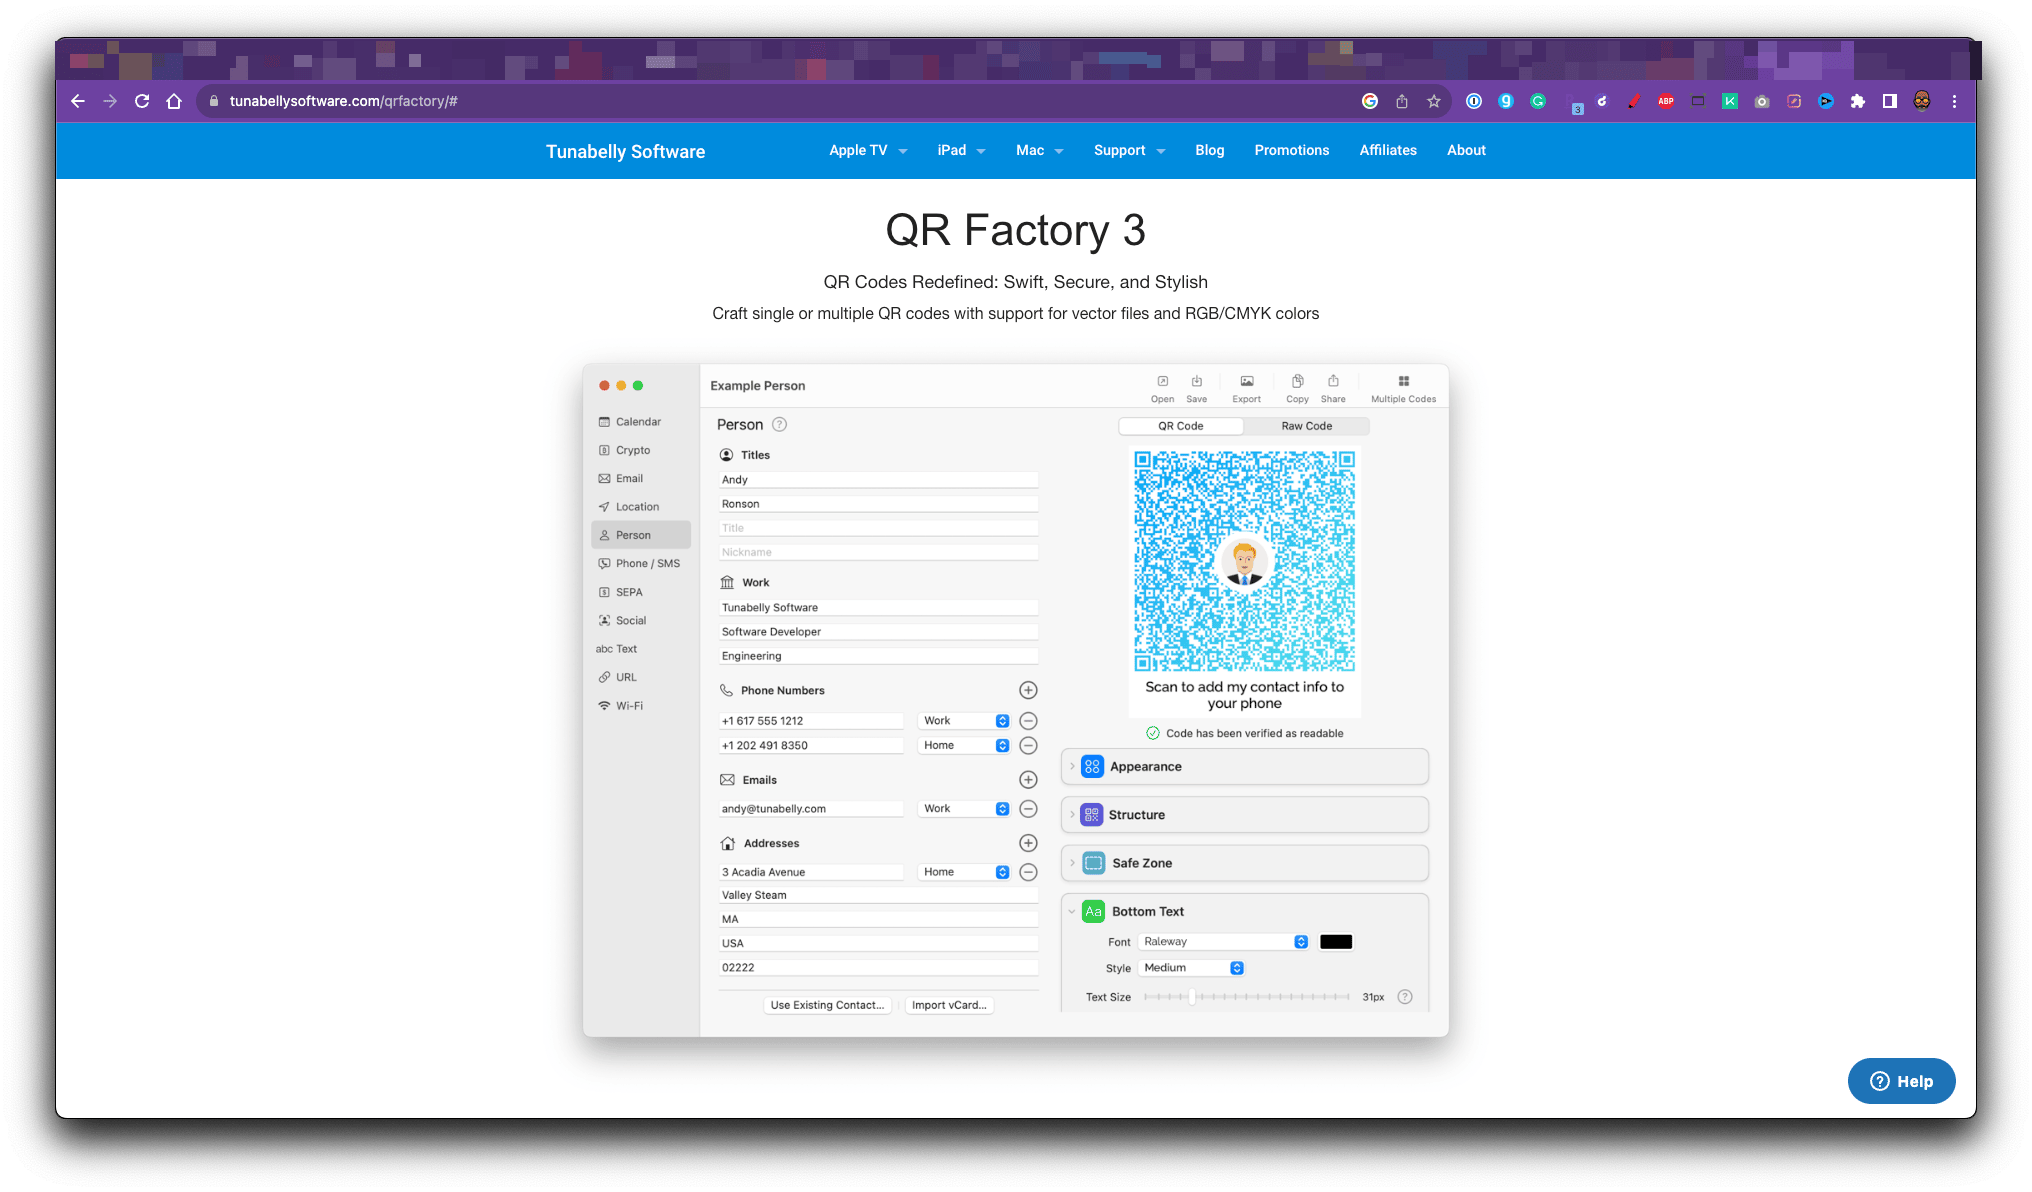Open the Help chat button
Viewport: 2032px width, 1192px height.
[x=1901, y=1081]
